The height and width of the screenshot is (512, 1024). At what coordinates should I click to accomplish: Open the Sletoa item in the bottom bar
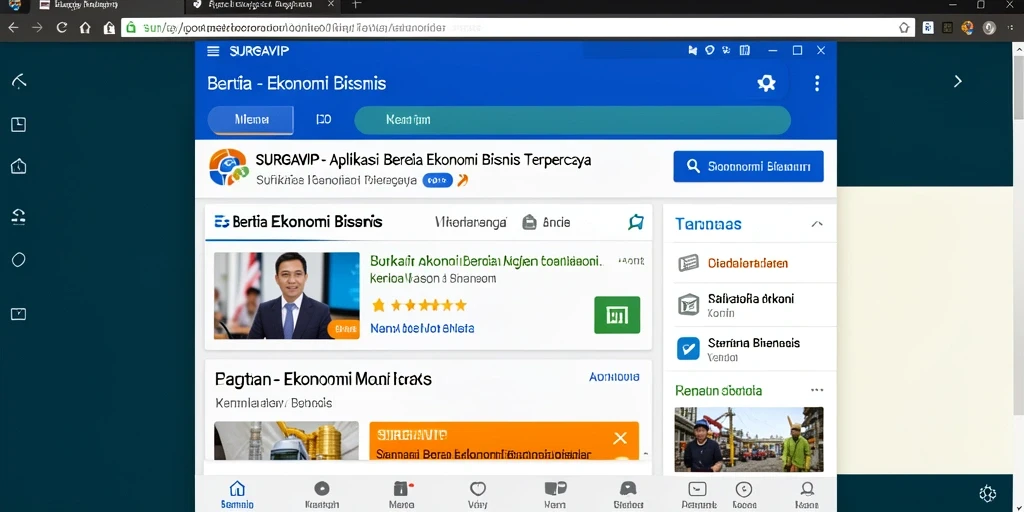pyautogui.click(x=628, y=495)
